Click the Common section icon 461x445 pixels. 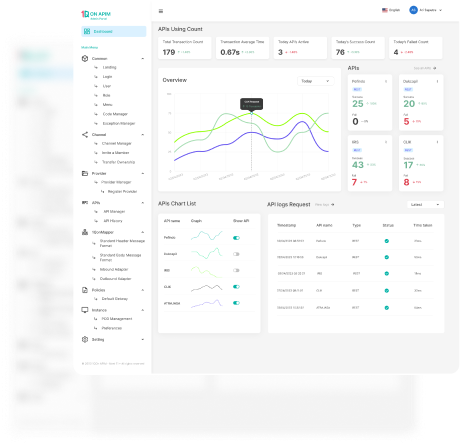coord(85,58)
